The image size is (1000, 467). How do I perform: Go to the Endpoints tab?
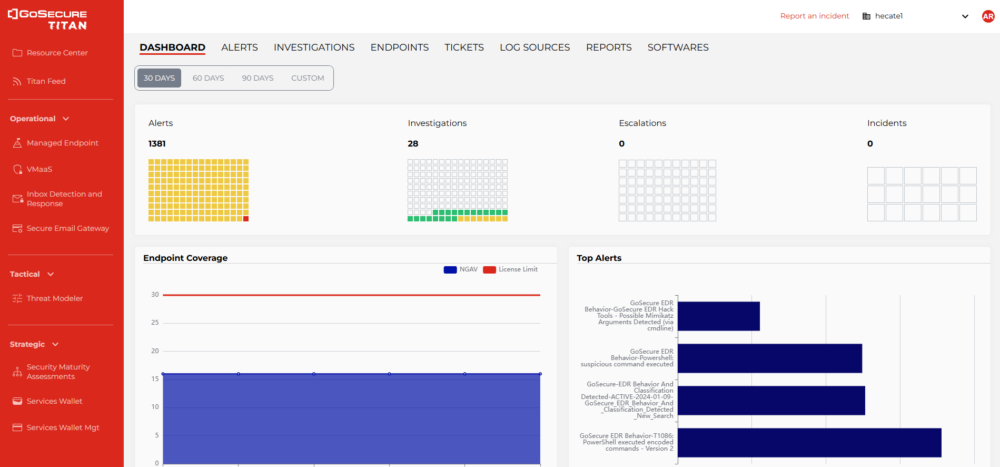[400, 47]
